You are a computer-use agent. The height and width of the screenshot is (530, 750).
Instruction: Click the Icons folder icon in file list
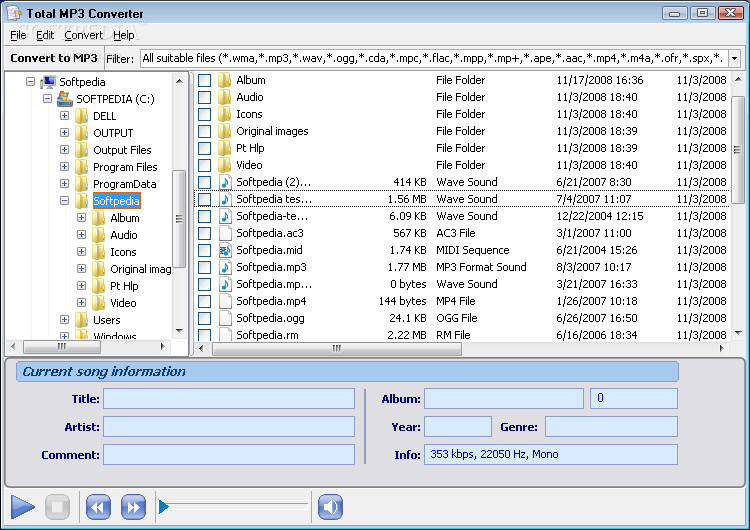(x=225, y=114)
